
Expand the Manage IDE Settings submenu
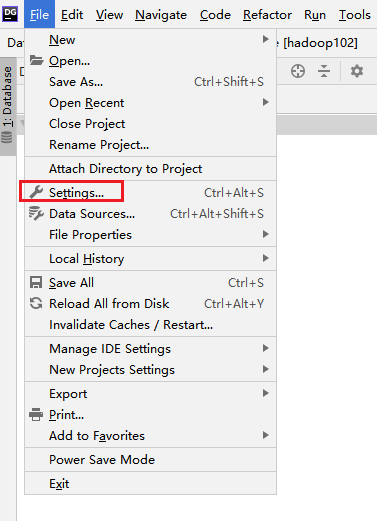(x=150, y=349)
